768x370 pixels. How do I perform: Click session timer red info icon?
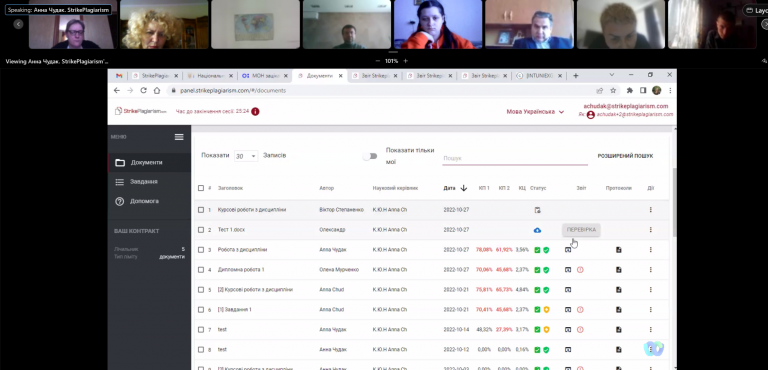255,111
